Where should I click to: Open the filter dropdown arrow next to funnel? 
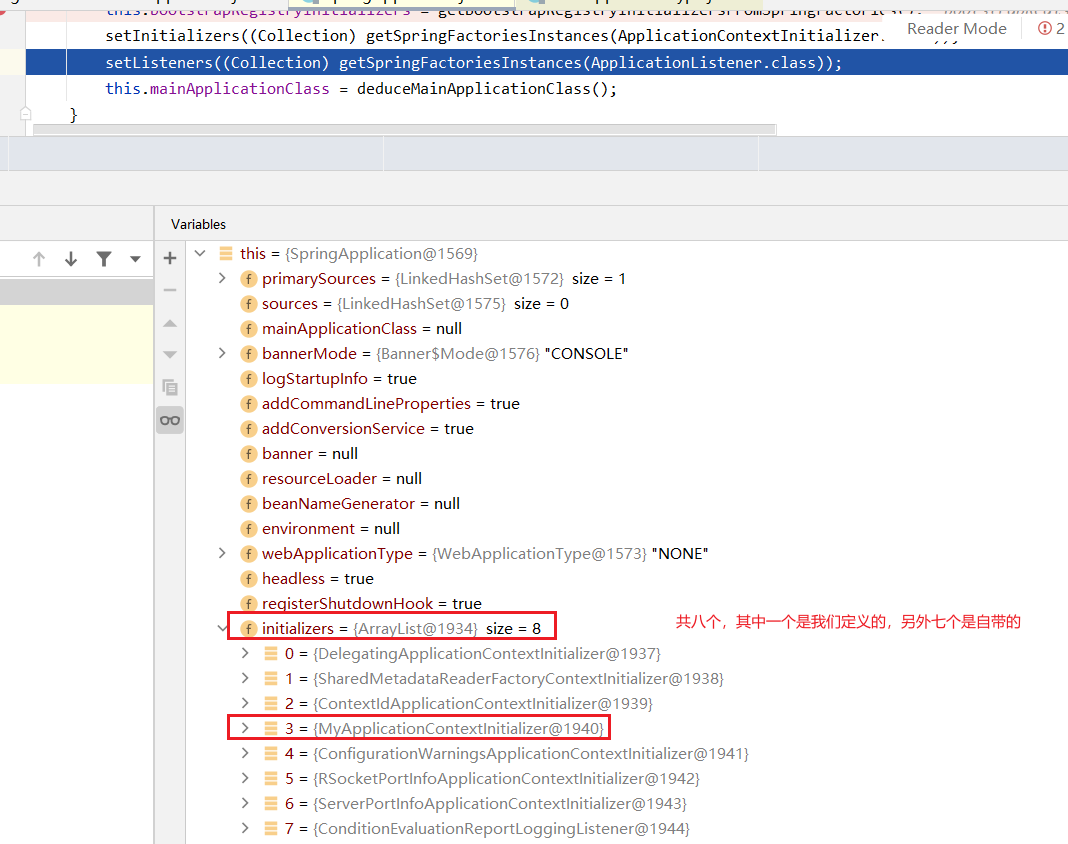[136, 259]
